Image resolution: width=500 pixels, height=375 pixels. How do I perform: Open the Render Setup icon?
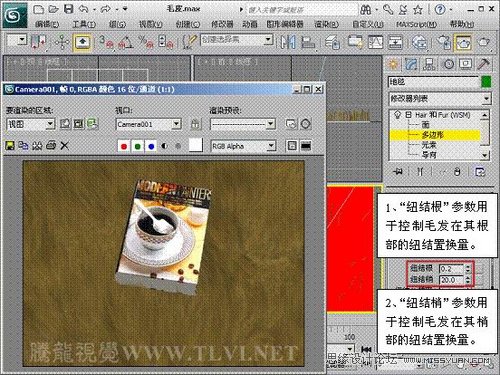coord(444,42)
